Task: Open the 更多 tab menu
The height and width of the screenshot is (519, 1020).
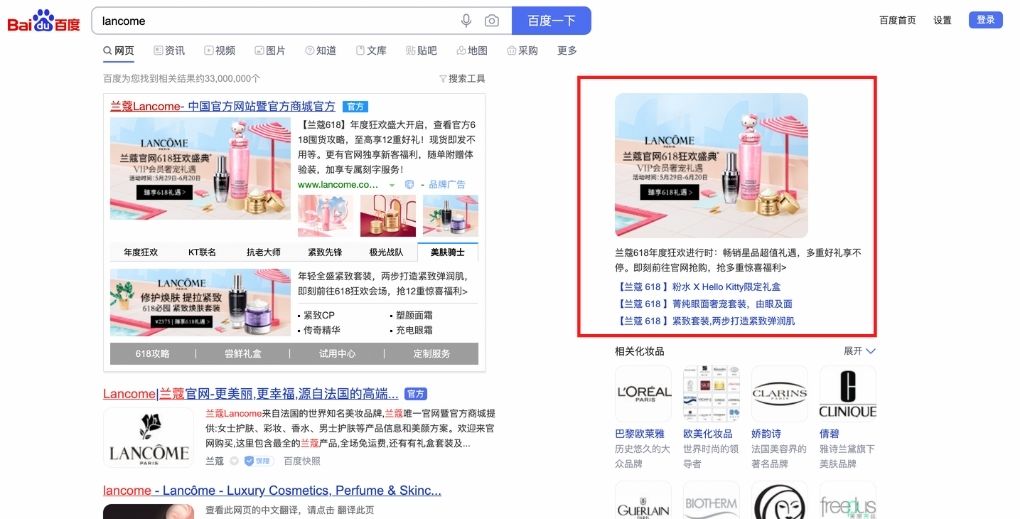Action: point(567,51)
